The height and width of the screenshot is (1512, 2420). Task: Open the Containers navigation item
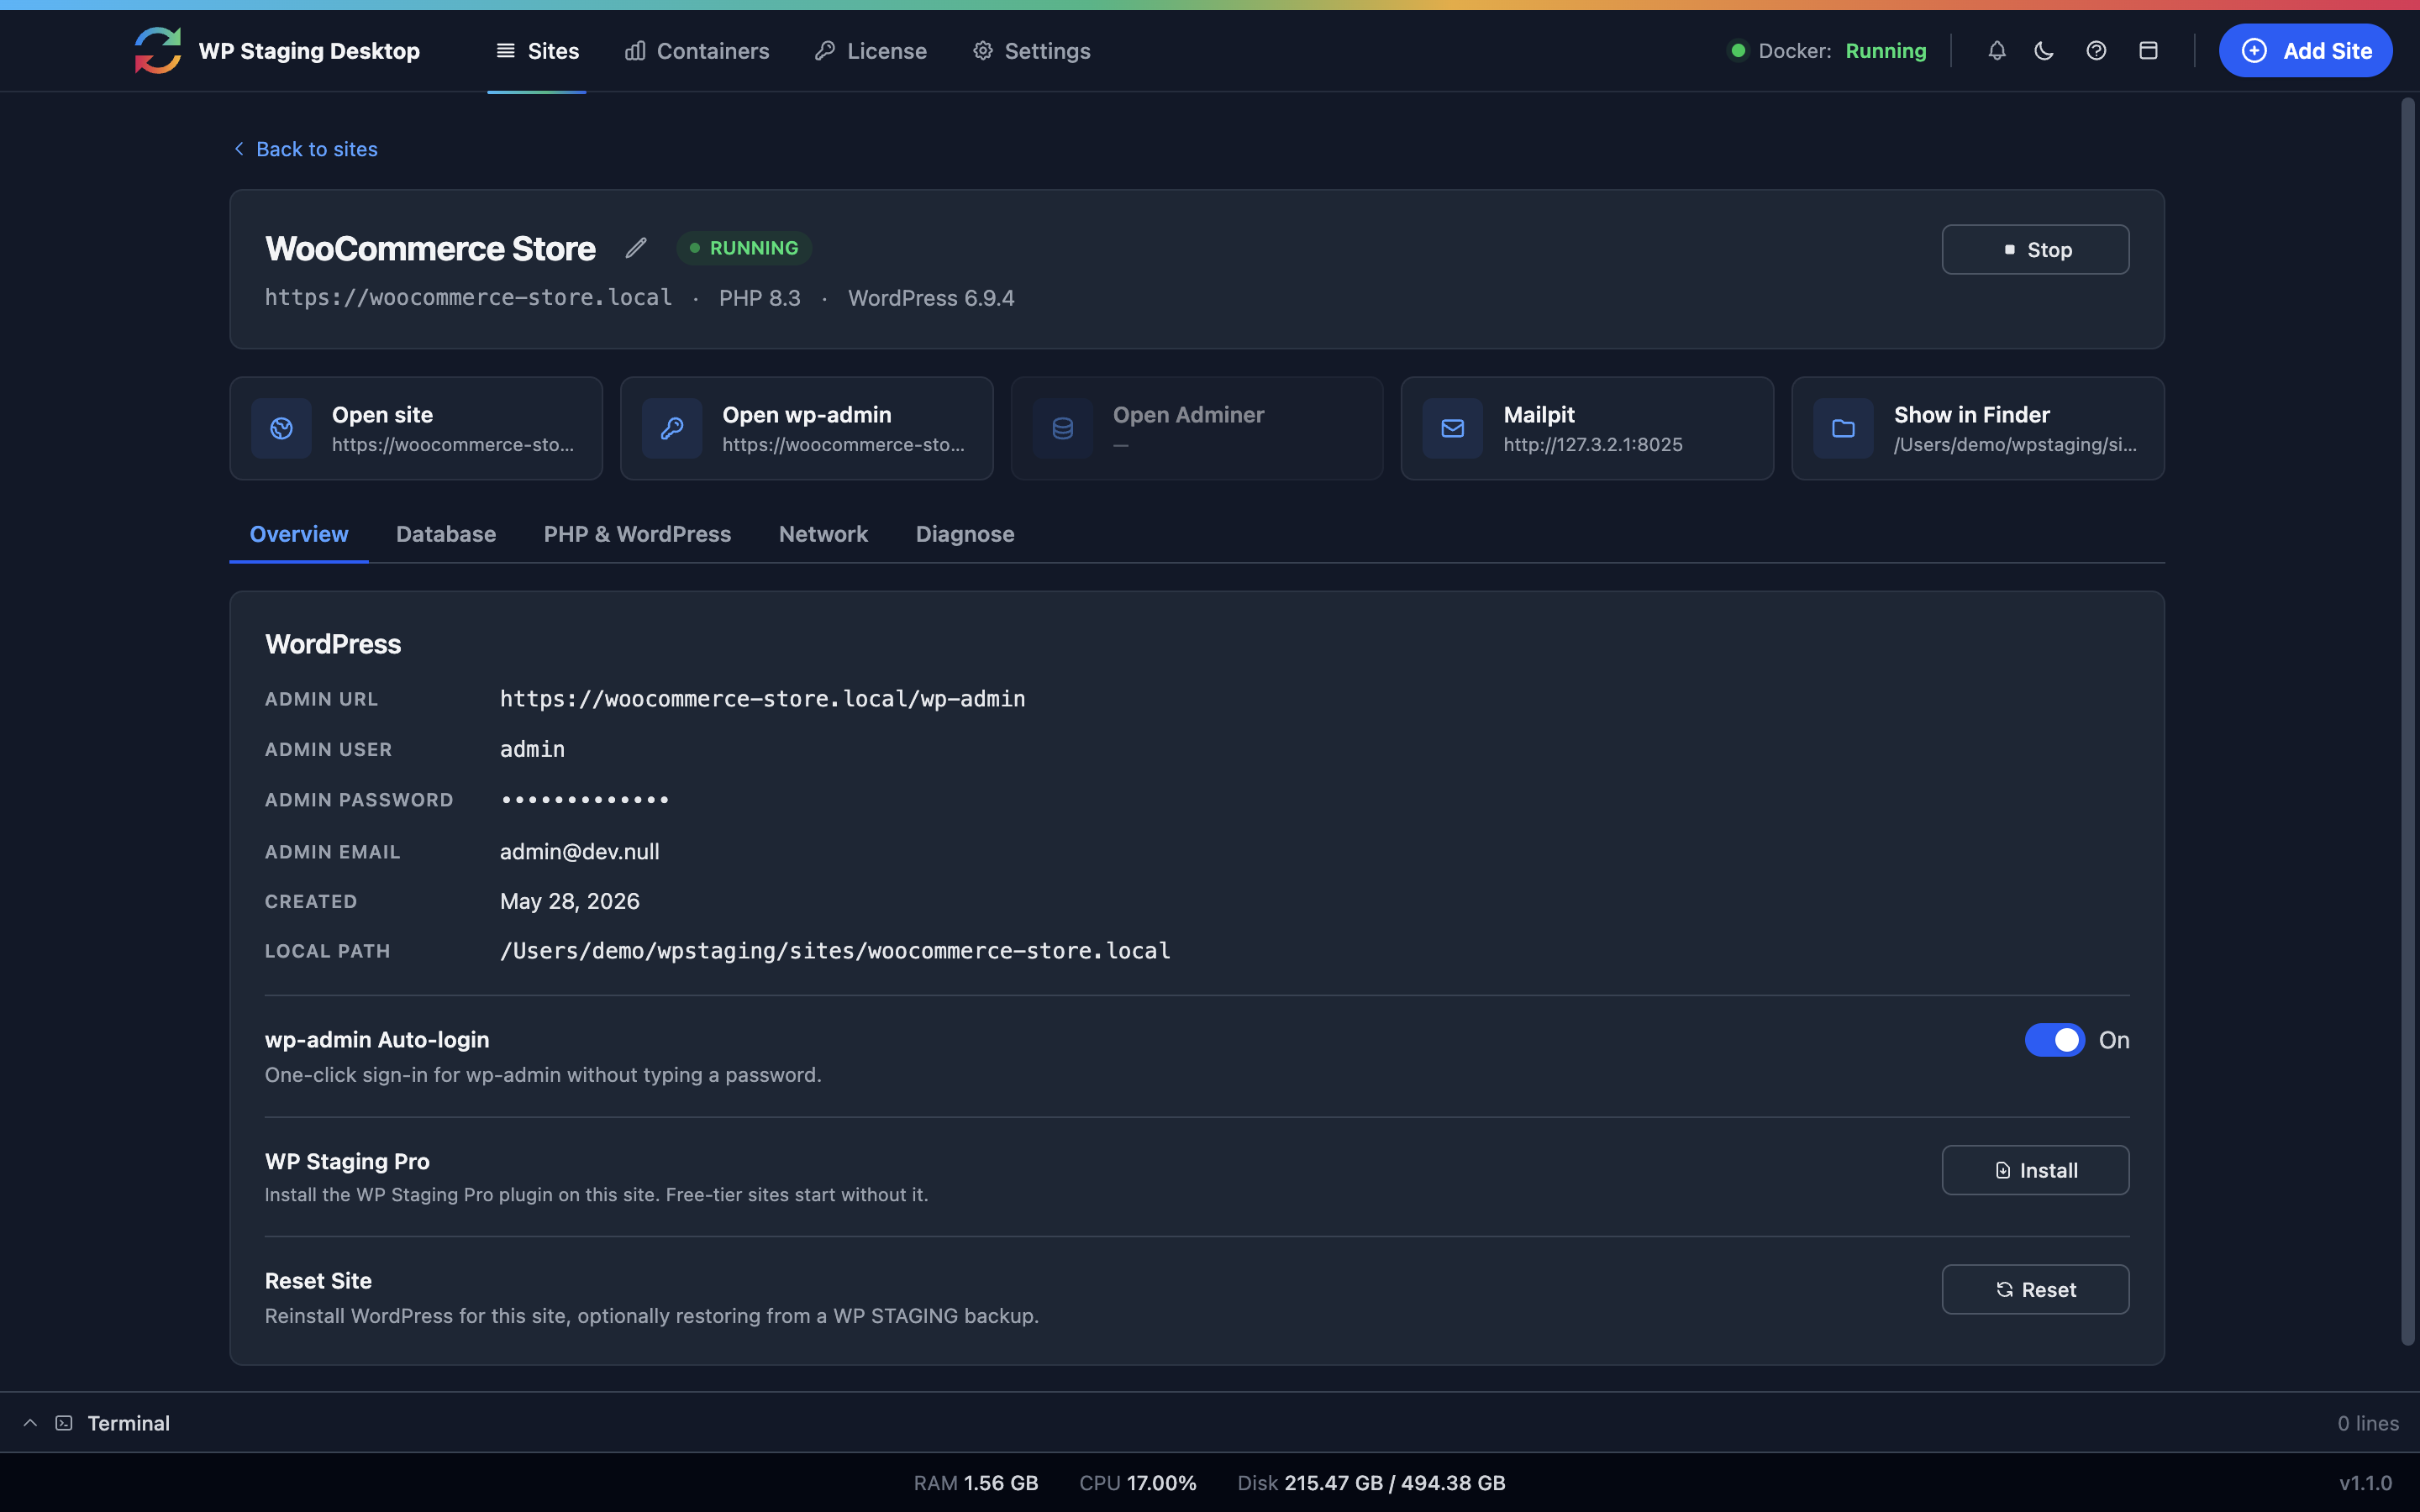coord(697,51)
